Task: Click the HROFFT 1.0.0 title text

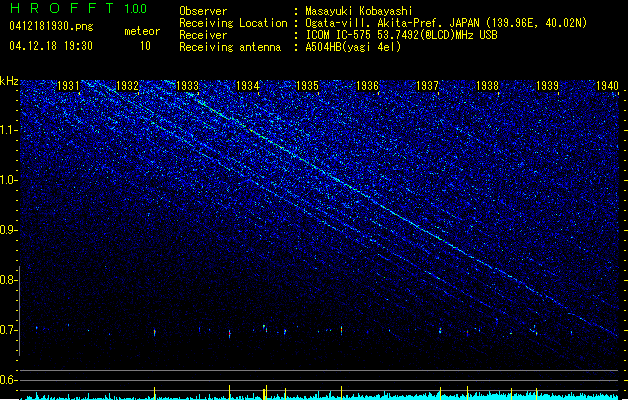Action: click(79, 8)
